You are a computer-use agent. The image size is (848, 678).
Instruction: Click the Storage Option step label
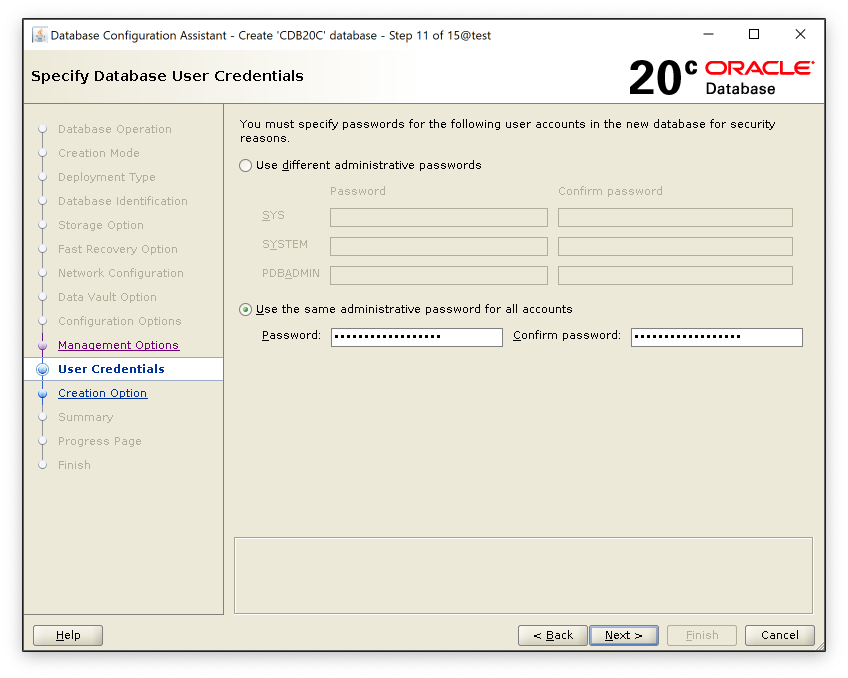point(101,225)
